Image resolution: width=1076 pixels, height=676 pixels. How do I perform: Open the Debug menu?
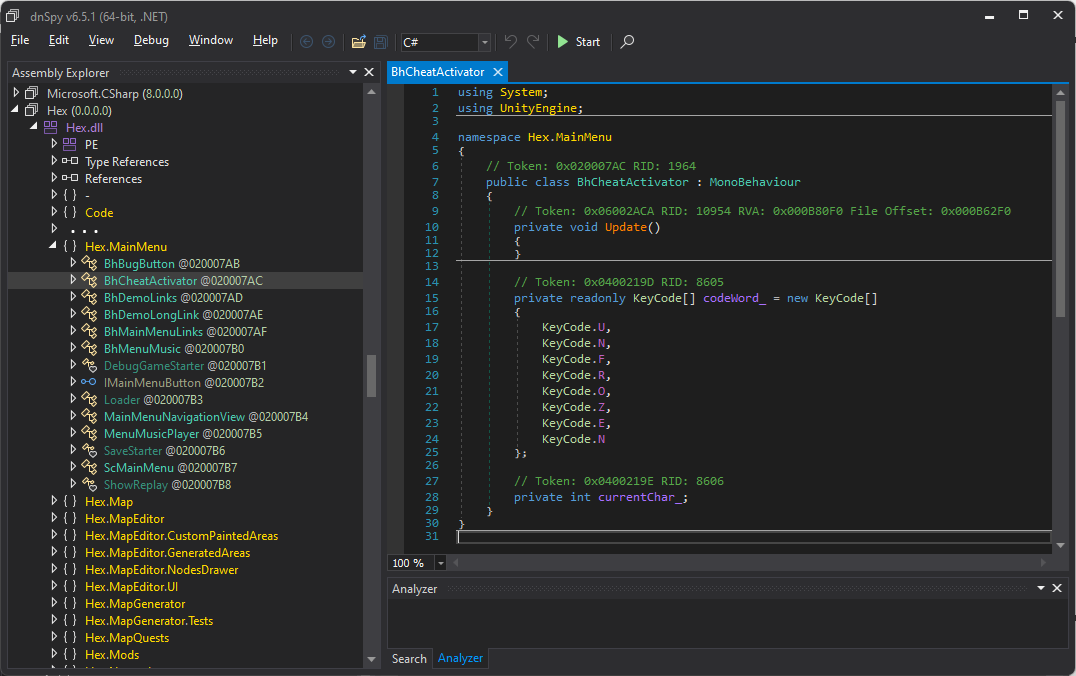click(x=151, y=40)
